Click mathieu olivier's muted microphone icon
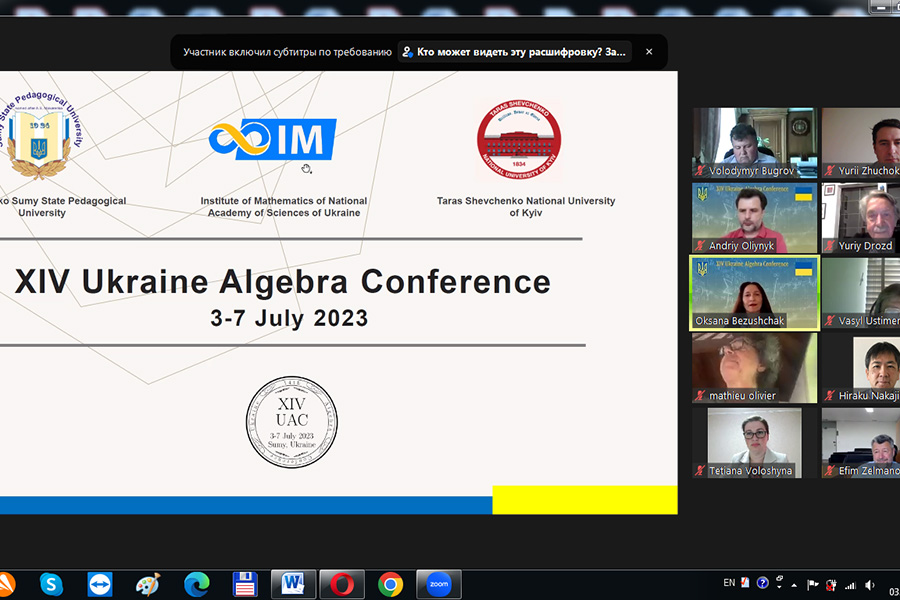Viewport: 900px width, 600px height. click(x=701, y=396)
